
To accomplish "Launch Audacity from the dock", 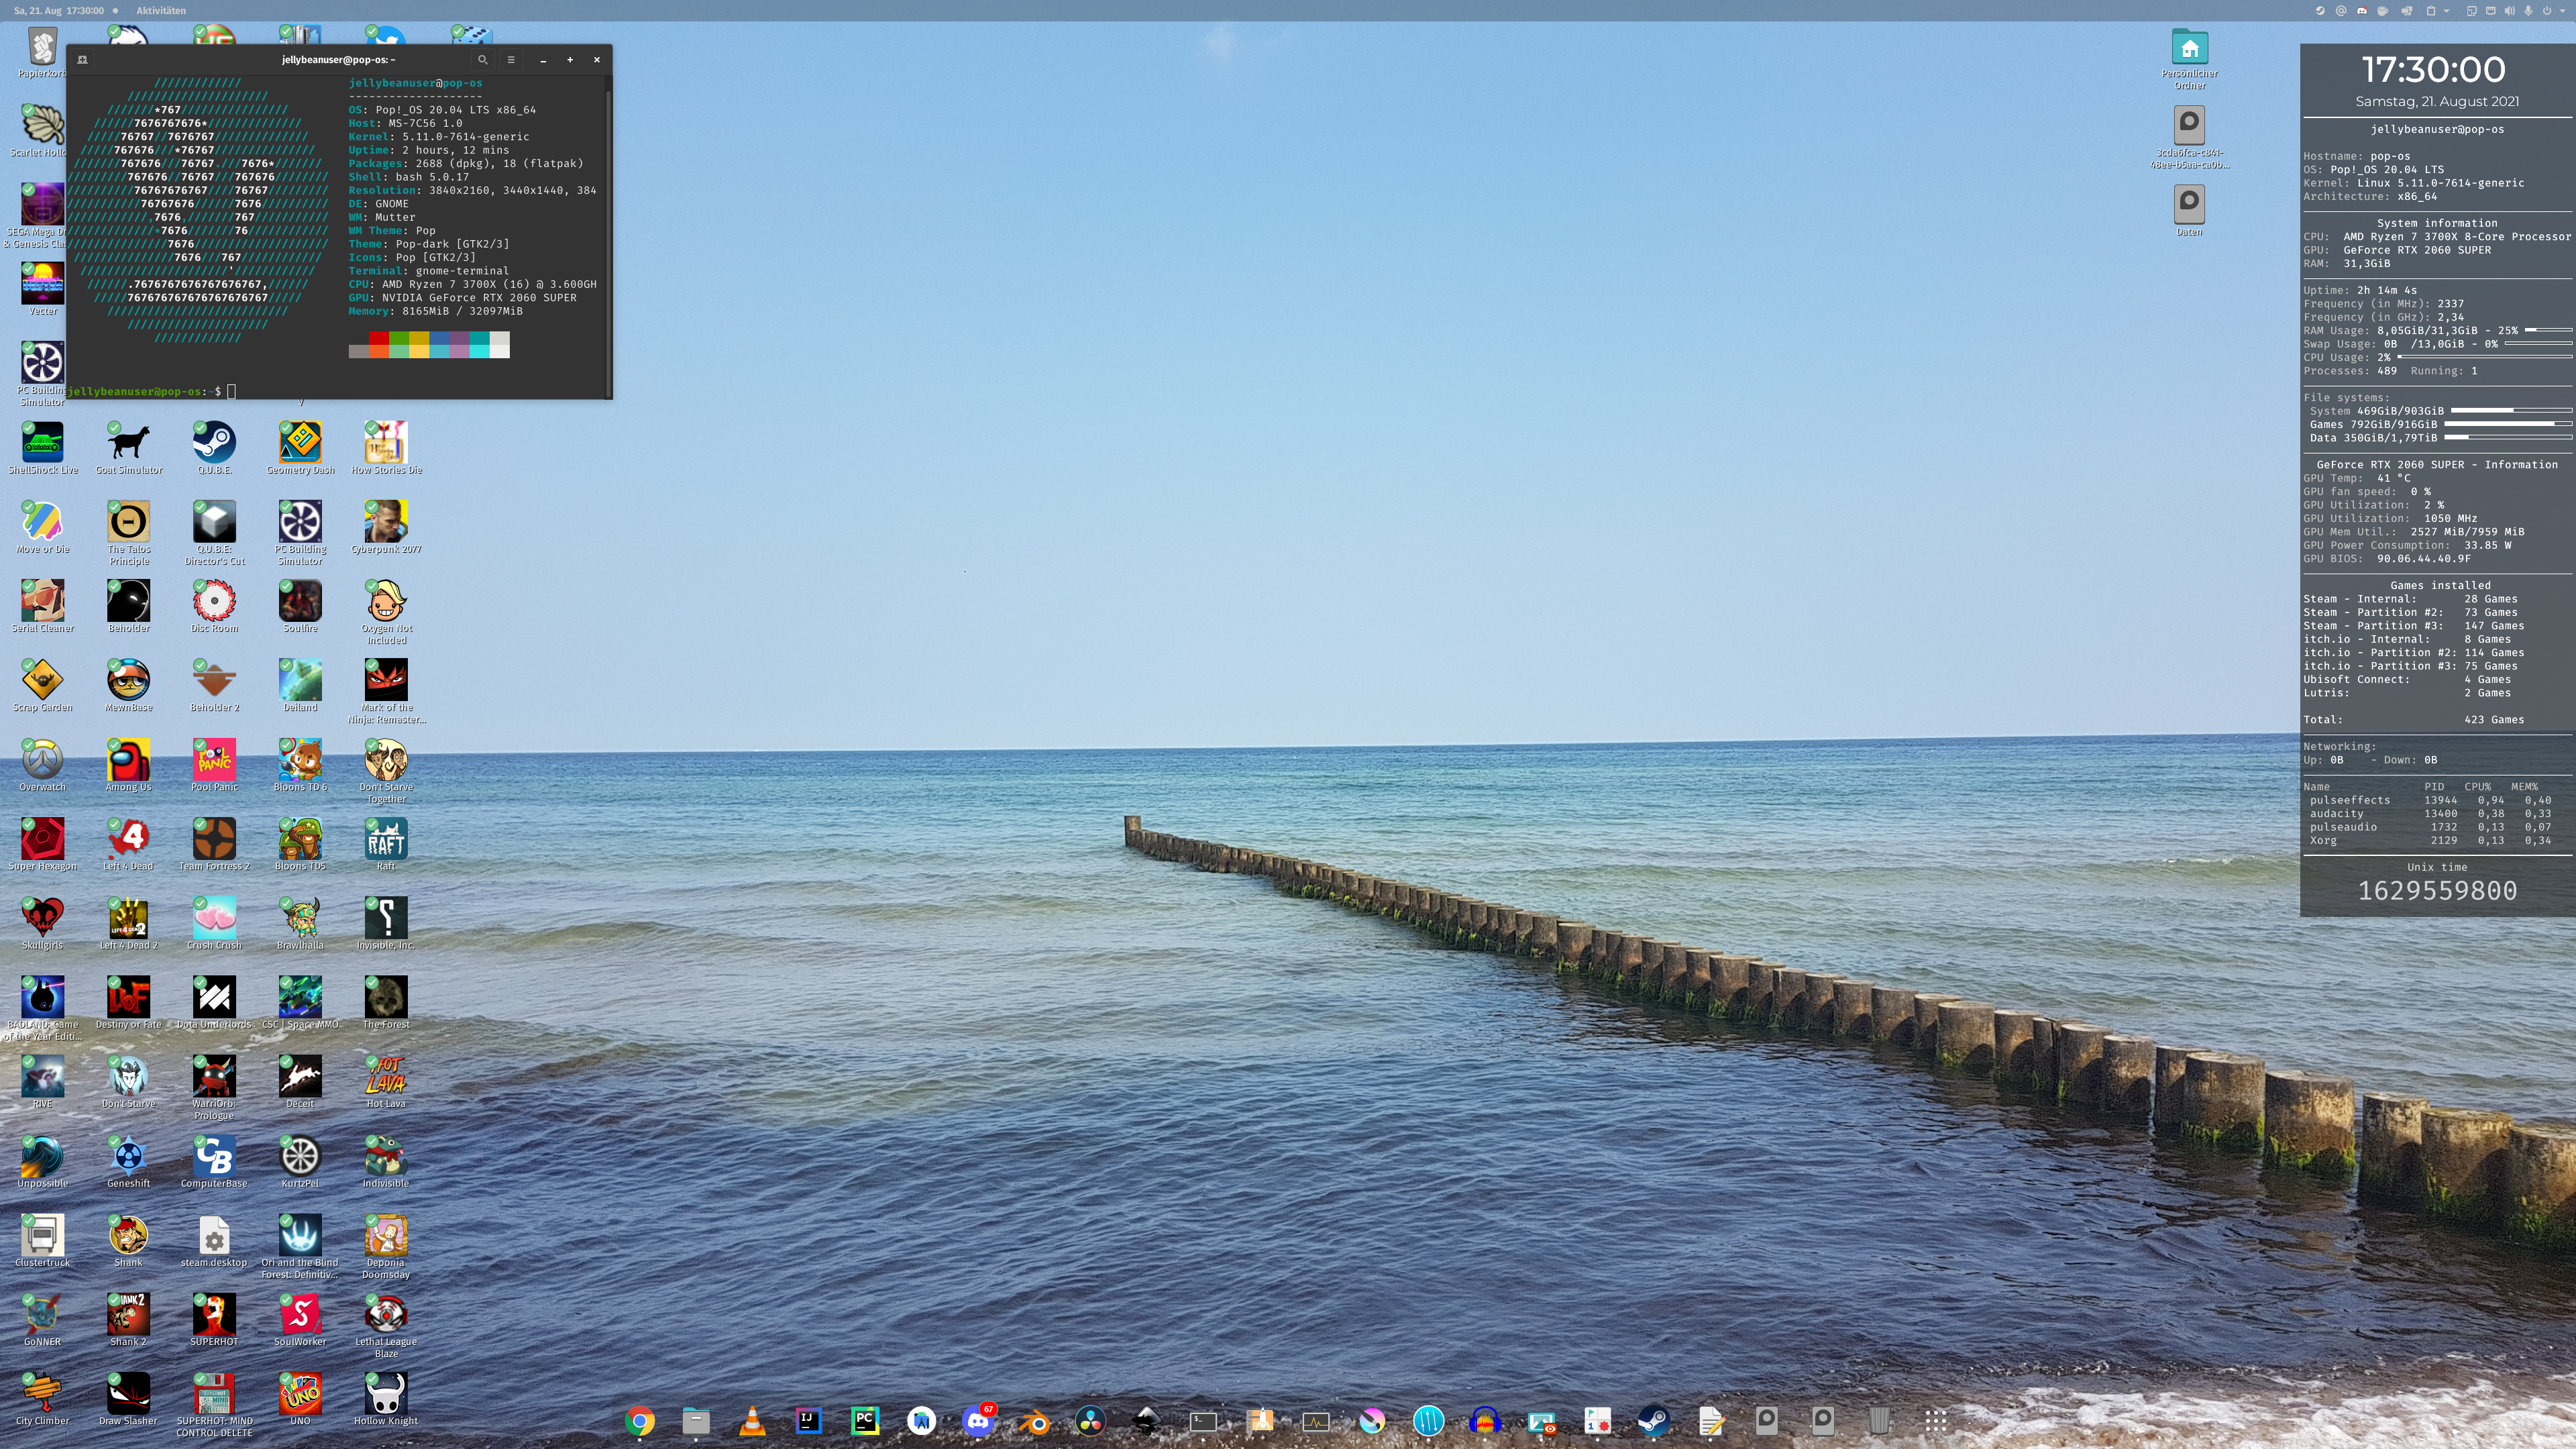I will pyautogui.click(x=1485, y=1420).
